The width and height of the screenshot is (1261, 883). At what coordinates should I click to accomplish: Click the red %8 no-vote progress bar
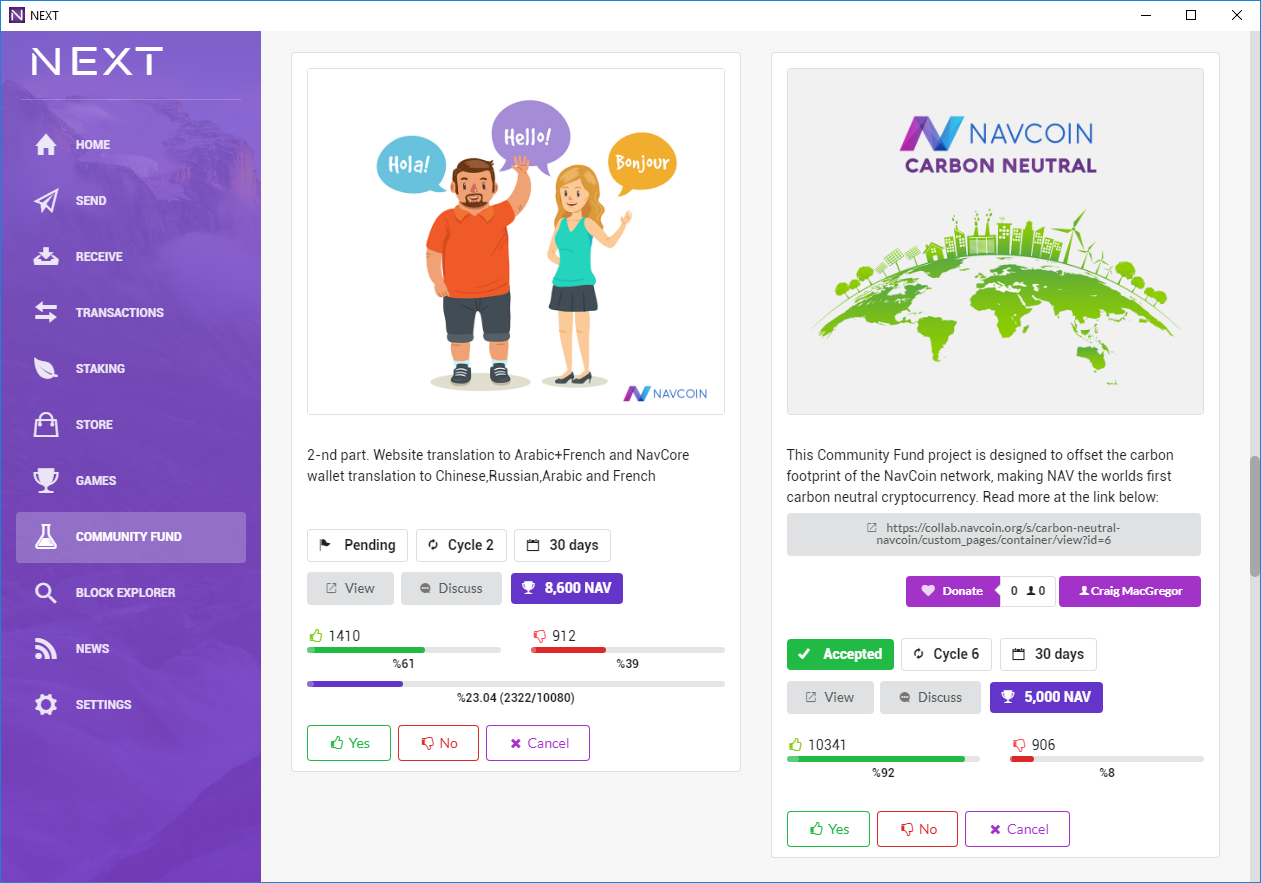[1107, 759]
